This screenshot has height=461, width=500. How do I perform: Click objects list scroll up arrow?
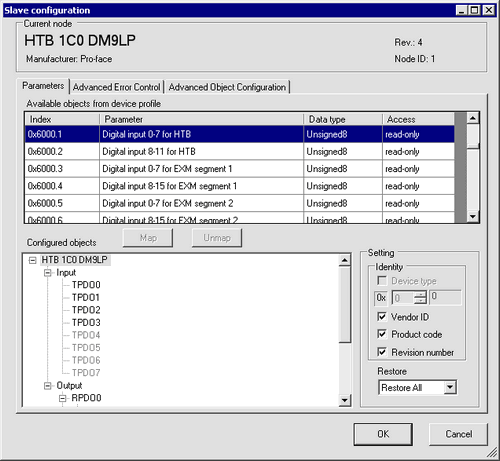point(473,118)
